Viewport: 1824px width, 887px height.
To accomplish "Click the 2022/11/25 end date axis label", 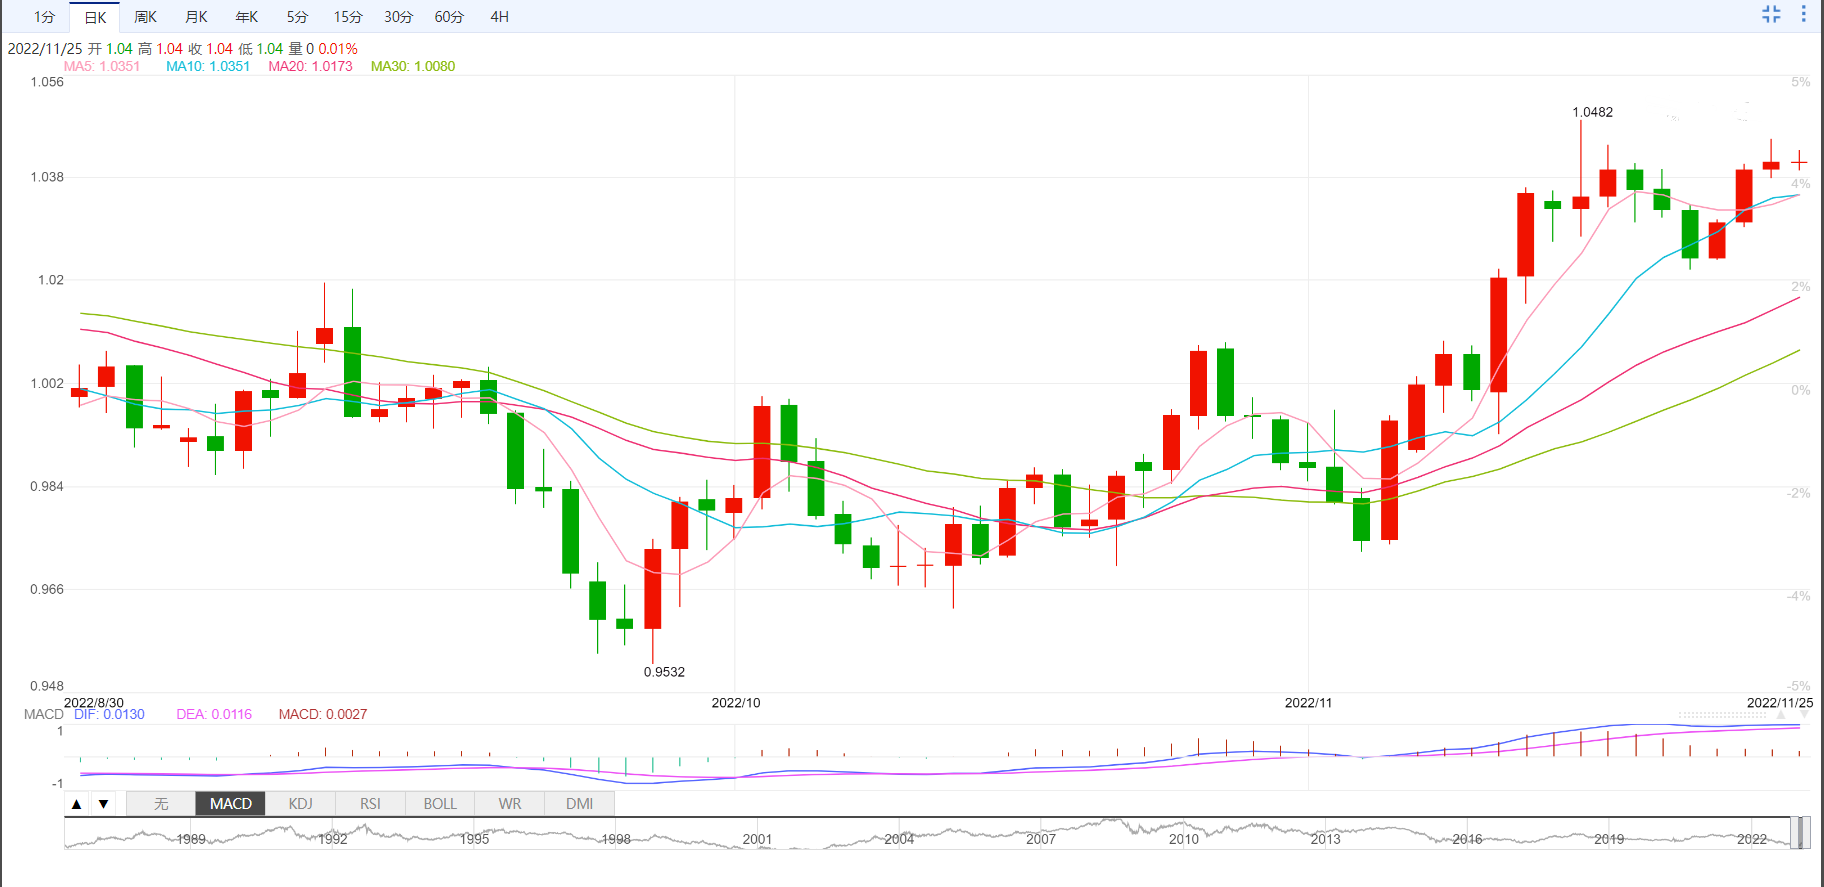I will tap(1780, 703).
